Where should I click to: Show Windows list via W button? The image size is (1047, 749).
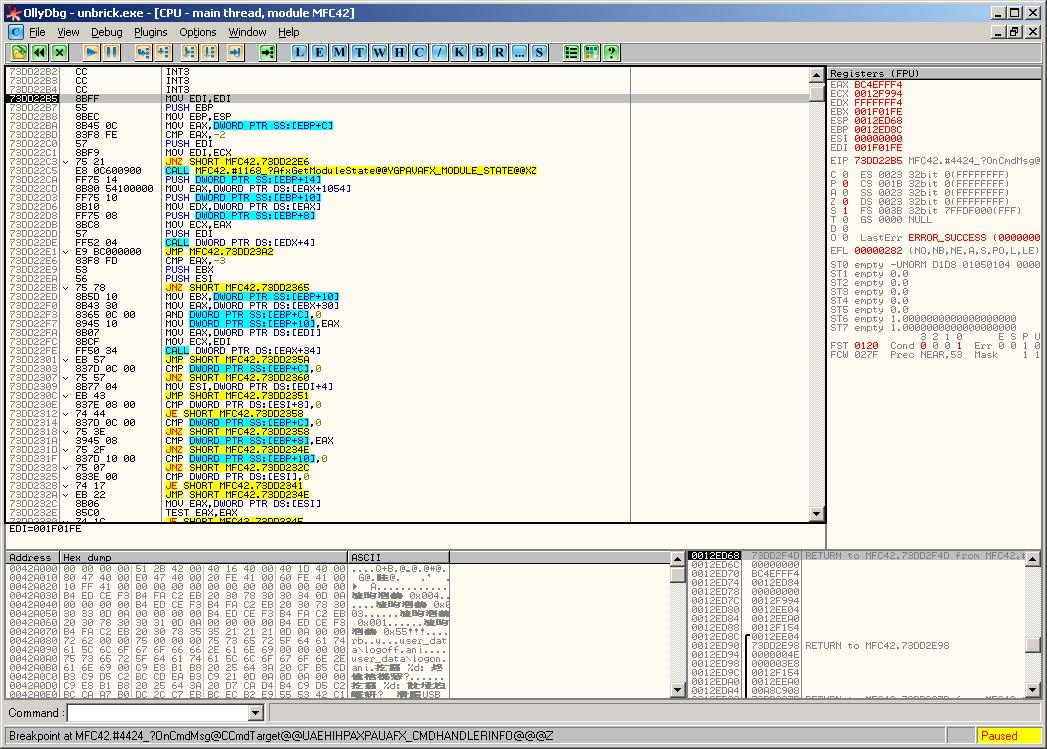point(379,53)
